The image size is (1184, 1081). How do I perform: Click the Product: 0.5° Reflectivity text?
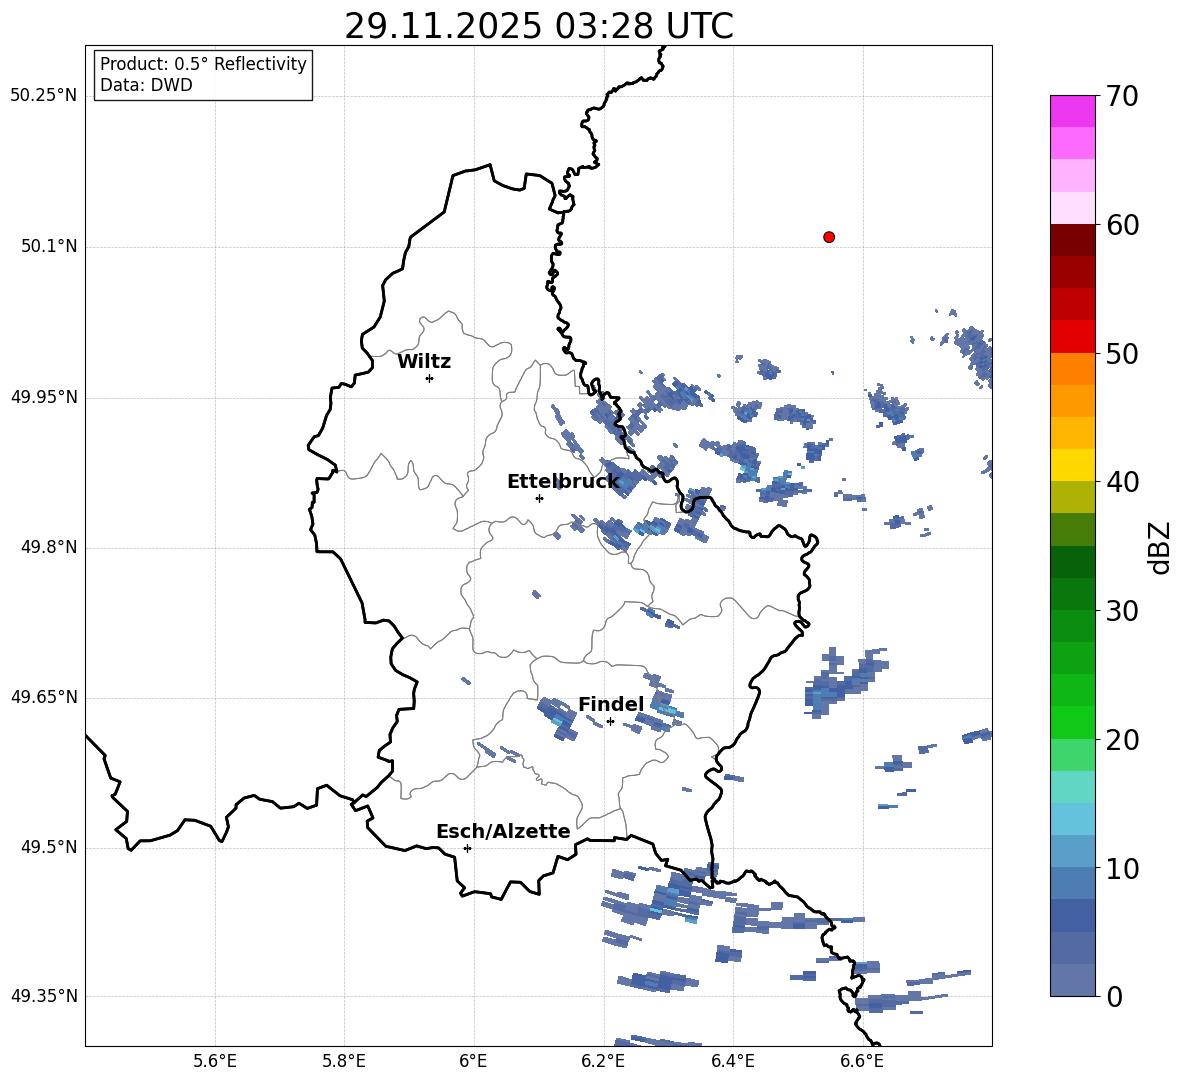click(x=203, y=64)
